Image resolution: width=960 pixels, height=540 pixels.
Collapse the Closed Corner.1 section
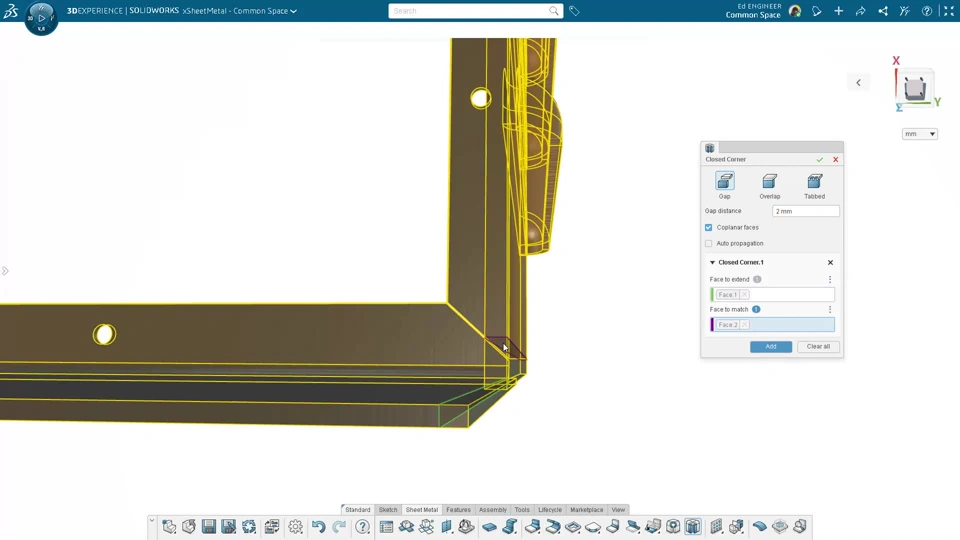(x=712, y=262)
